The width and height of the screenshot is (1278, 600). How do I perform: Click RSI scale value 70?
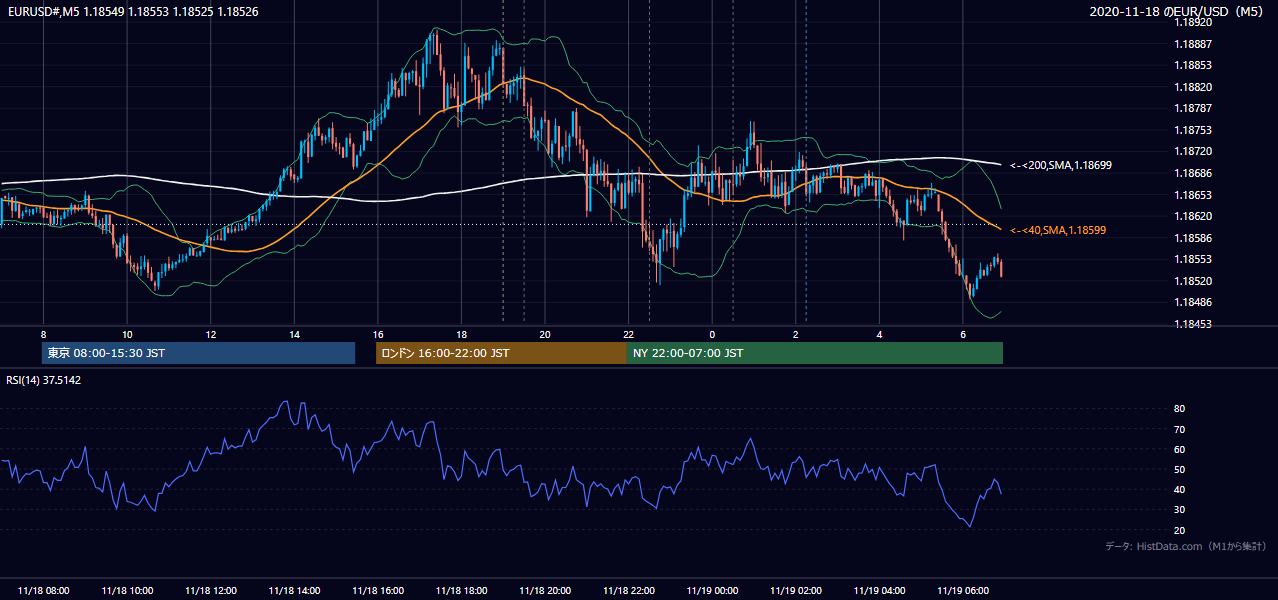1179,429
